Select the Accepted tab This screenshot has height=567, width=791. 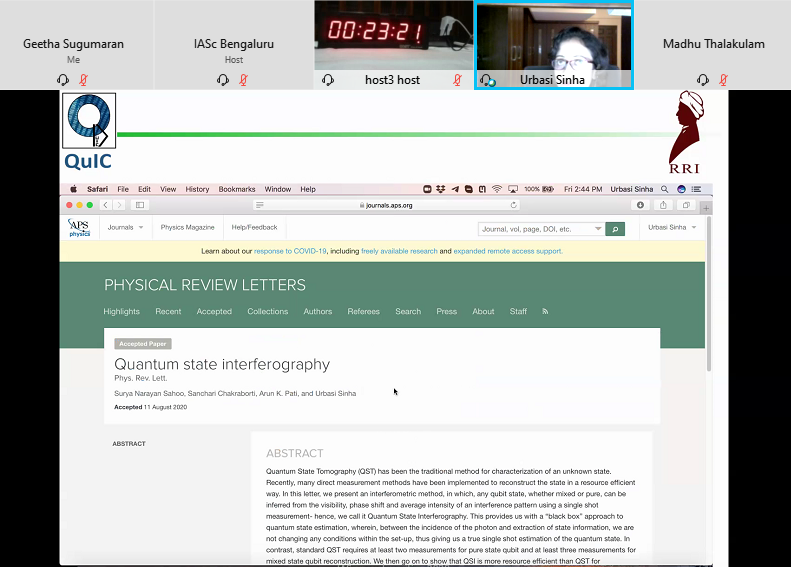[214, 312]
